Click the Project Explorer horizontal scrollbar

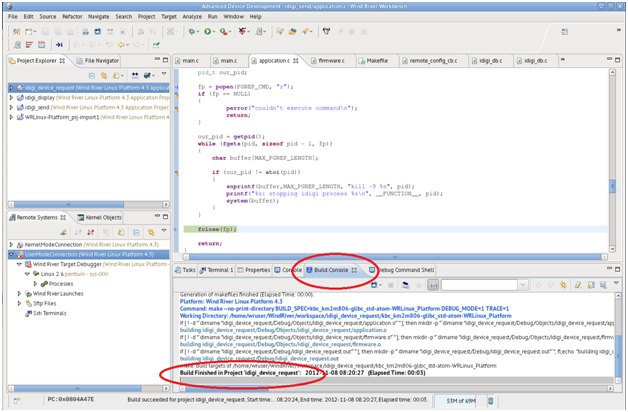point(89,204)
